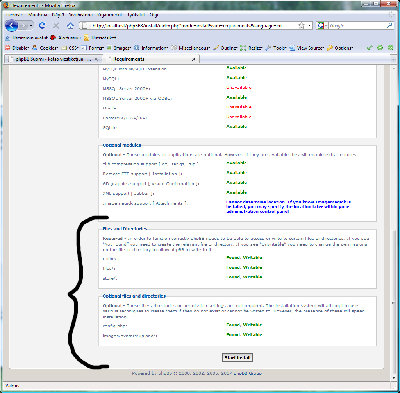Viewport: 400px width, 393px height.
Task: Open the Forms toolbar menu
Action: click(93, 48)
